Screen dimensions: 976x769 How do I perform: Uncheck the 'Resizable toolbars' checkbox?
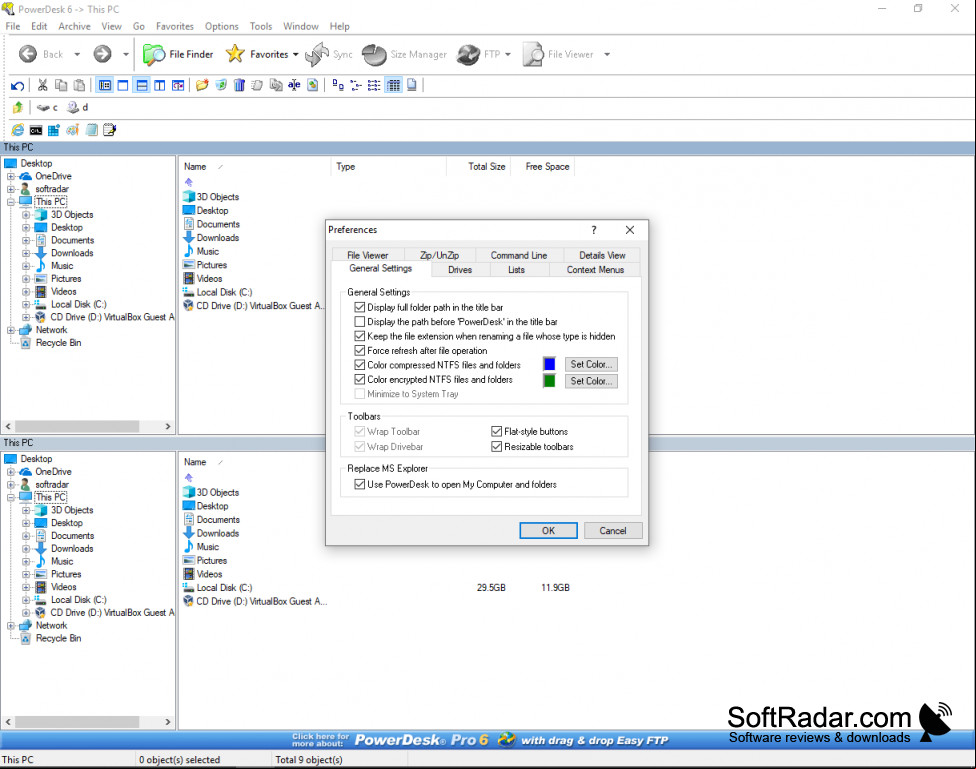496,446
